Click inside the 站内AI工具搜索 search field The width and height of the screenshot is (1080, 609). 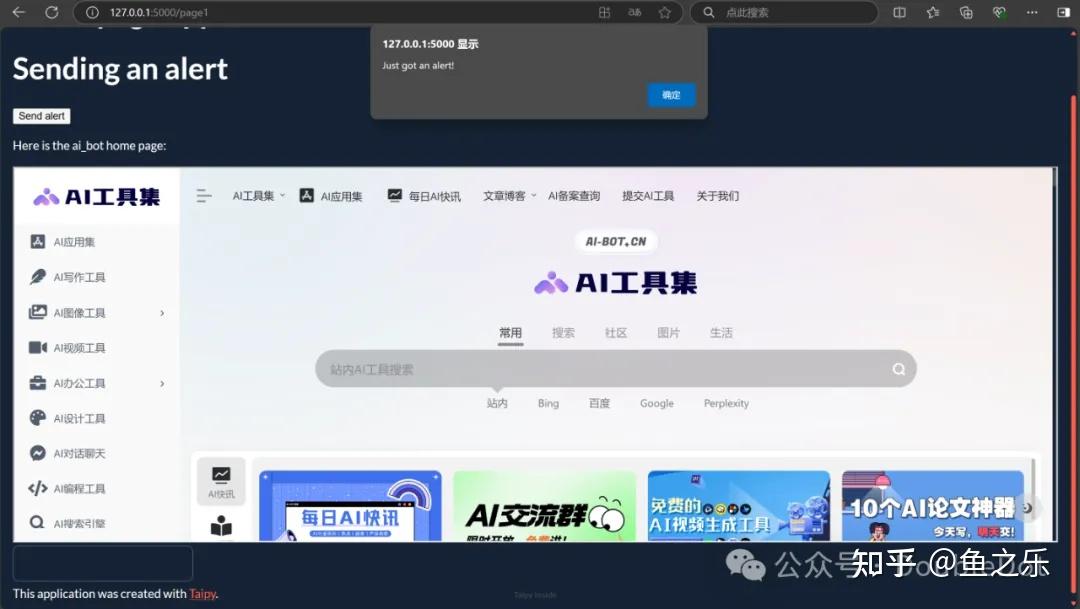[600, 368]
